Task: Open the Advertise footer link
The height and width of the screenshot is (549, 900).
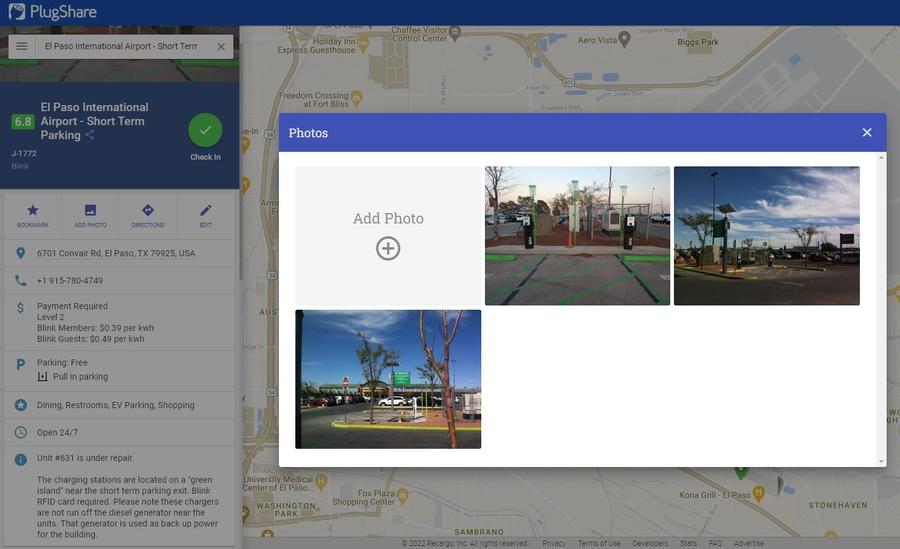Action: point(749,543)
